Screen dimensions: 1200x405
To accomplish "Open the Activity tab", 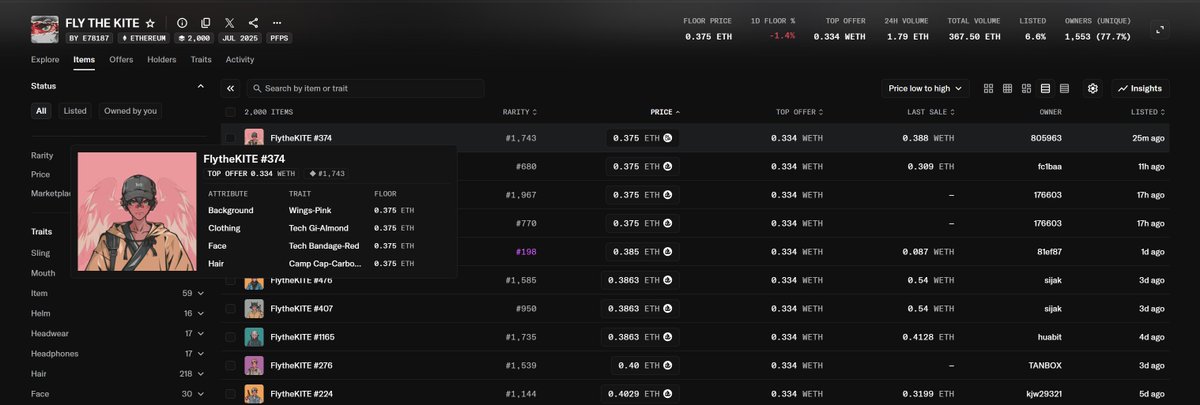I will tap(240, 60).
